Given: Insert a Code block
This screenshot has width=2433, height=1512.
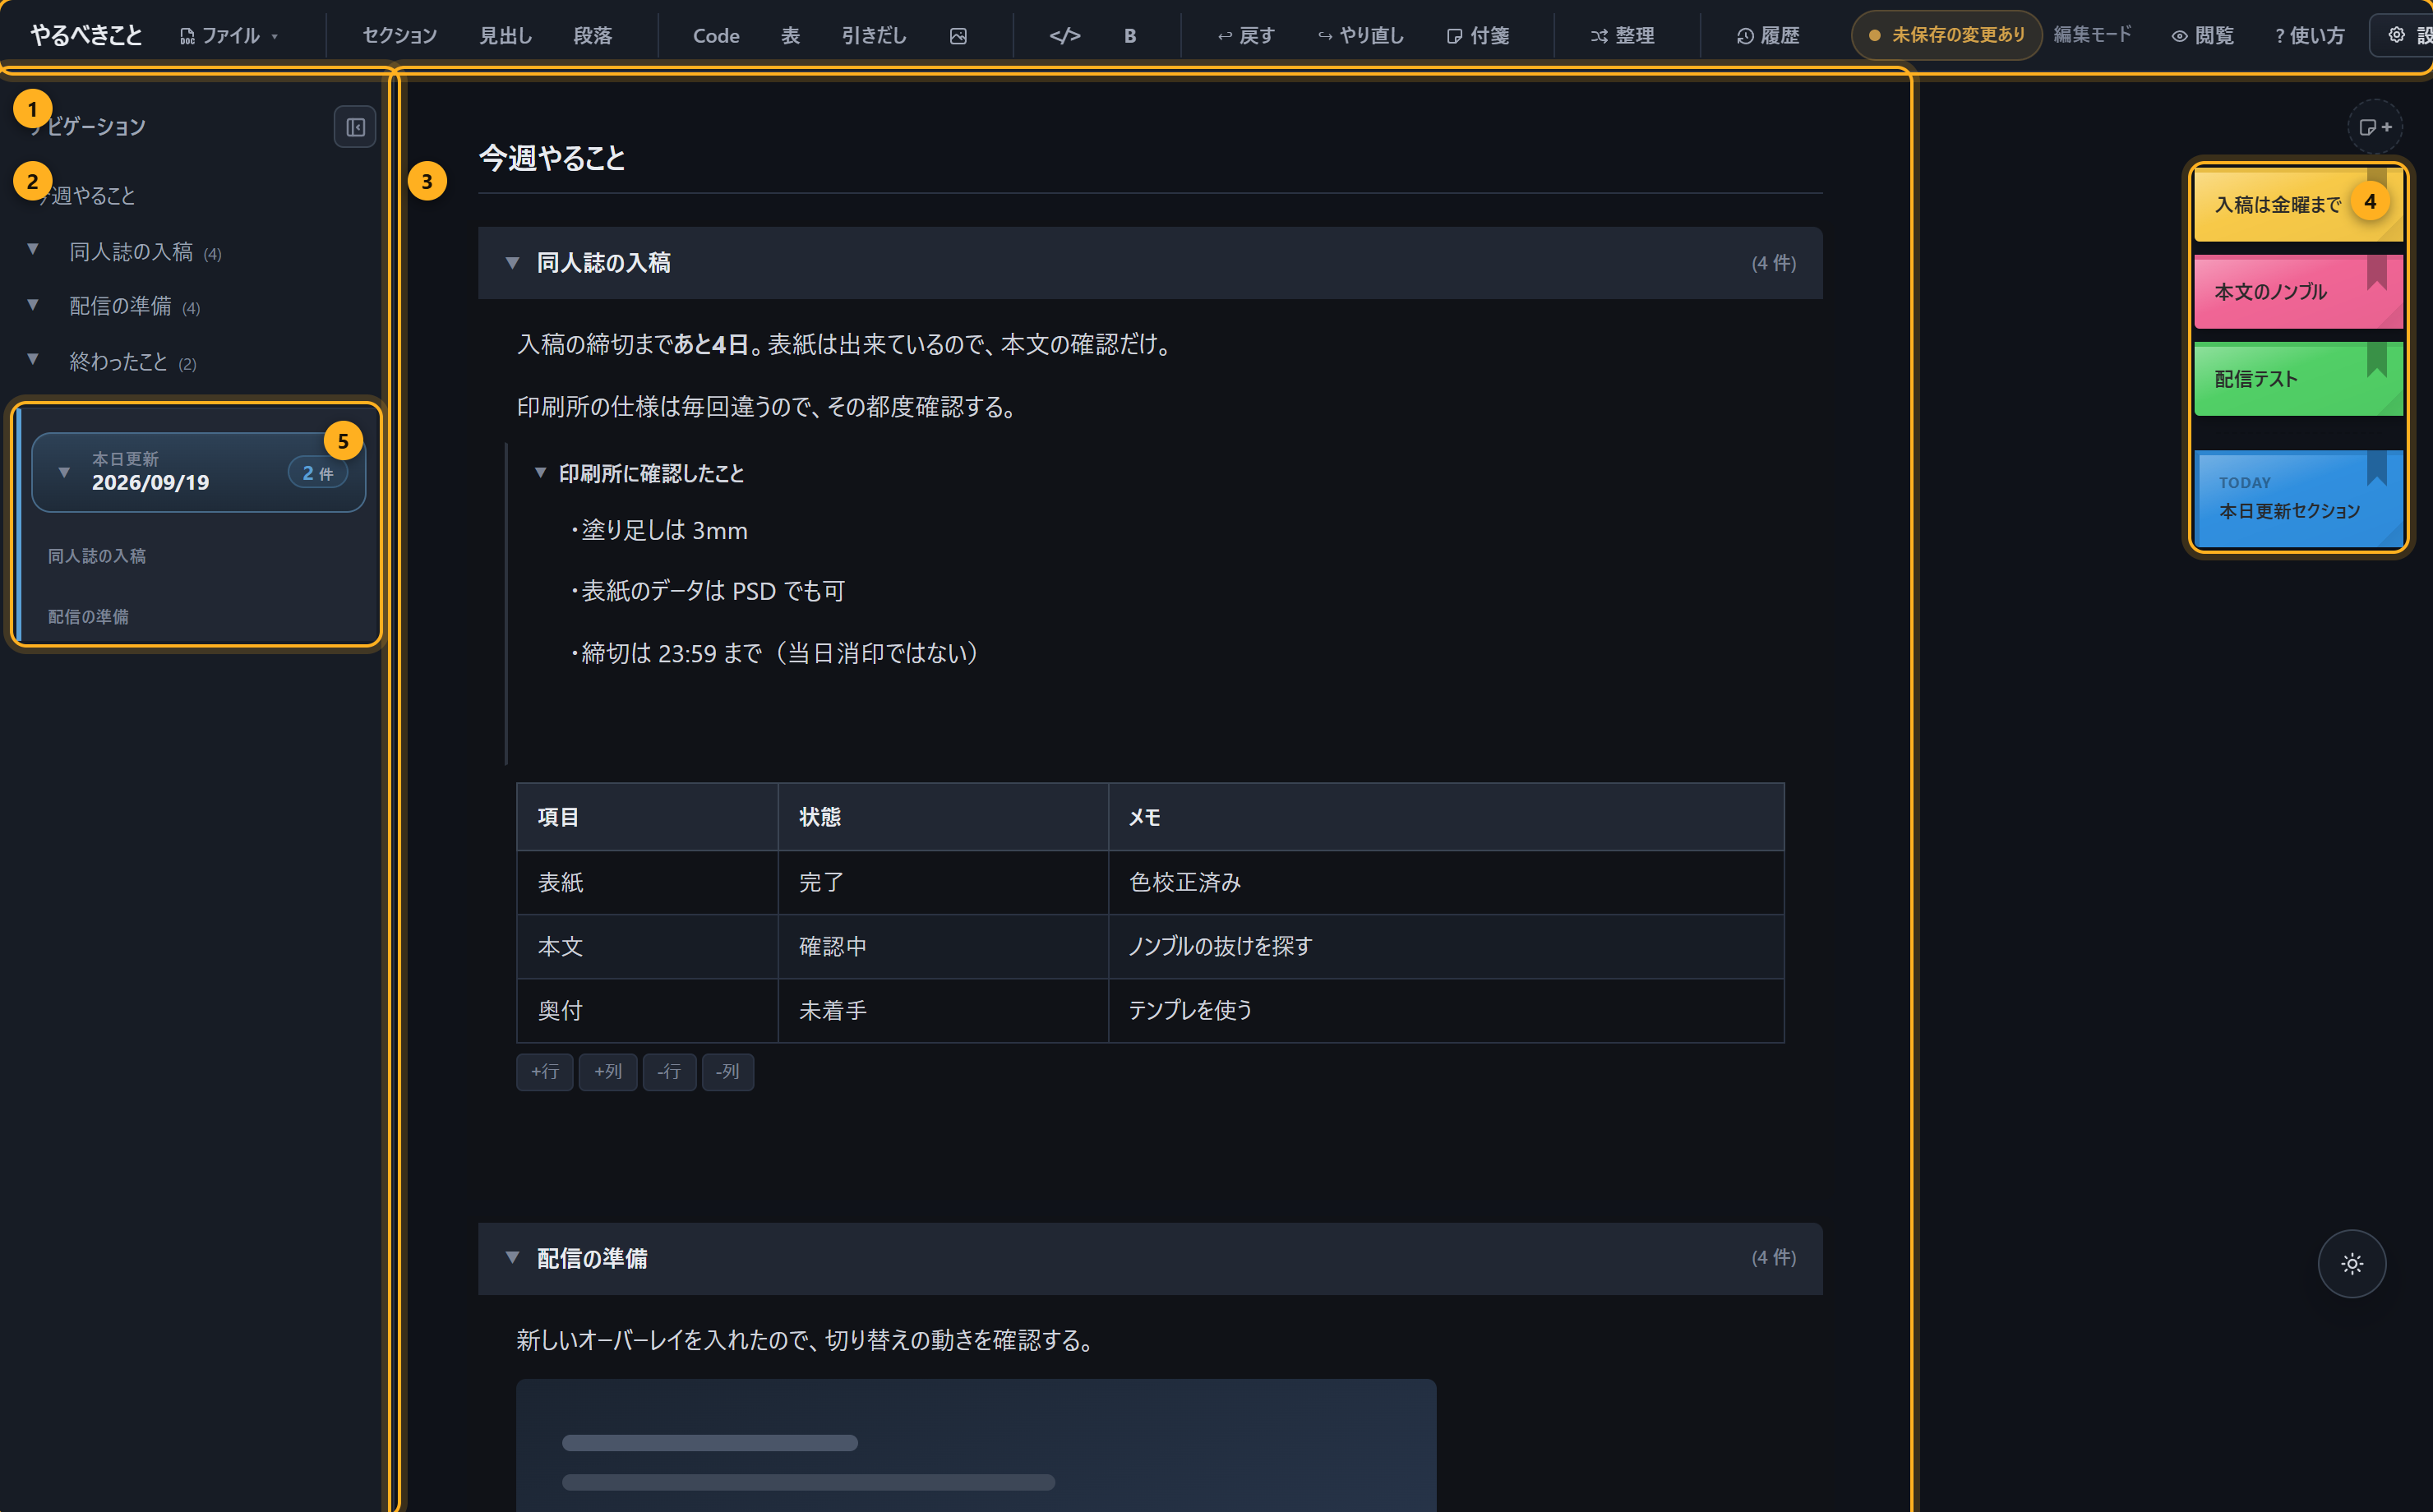Looking at the screenshot, I should click(716, 35).
